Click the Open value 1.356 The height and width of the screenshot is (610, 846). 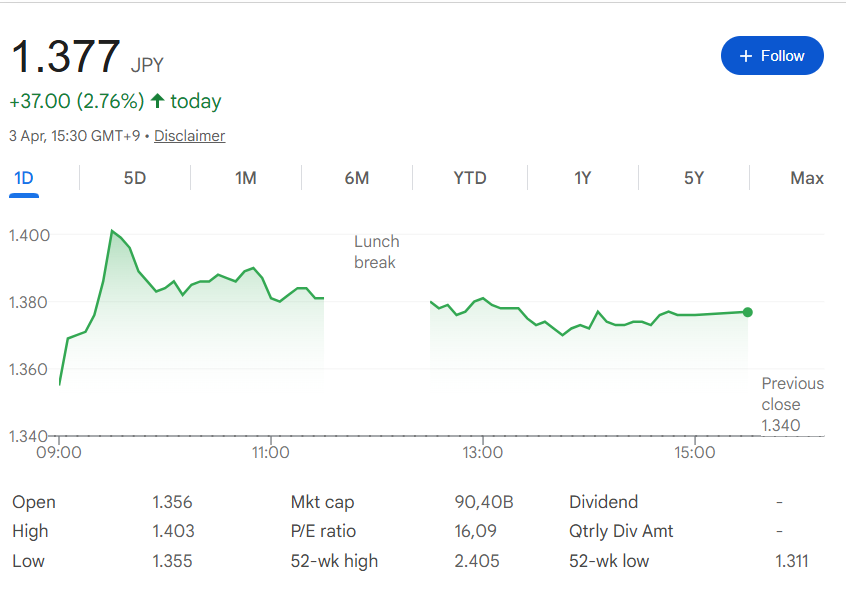[172, 502]
